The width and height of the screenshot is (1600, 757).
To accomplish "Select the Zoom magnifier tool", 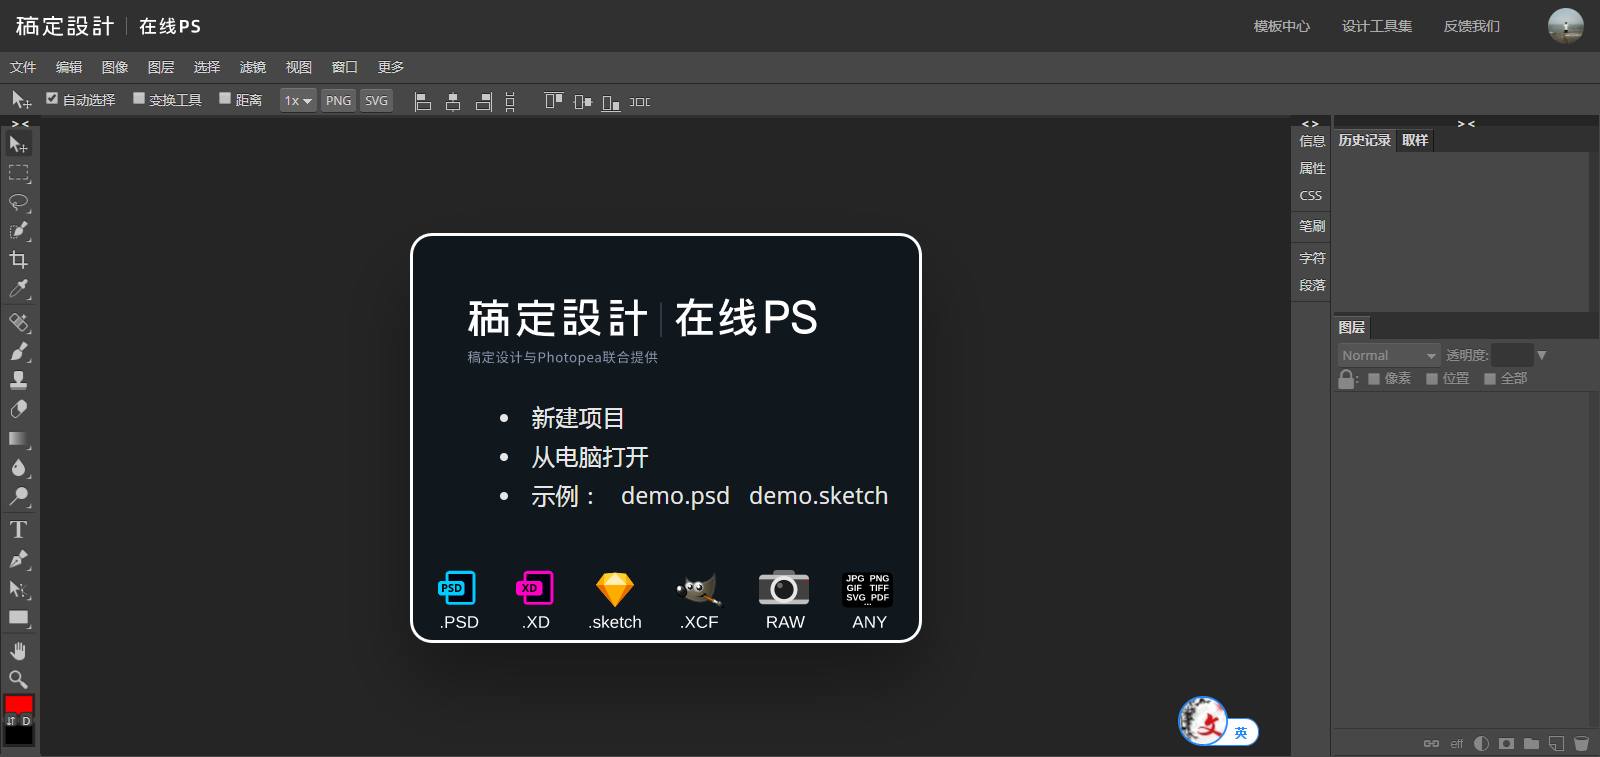I will (18, 680).
